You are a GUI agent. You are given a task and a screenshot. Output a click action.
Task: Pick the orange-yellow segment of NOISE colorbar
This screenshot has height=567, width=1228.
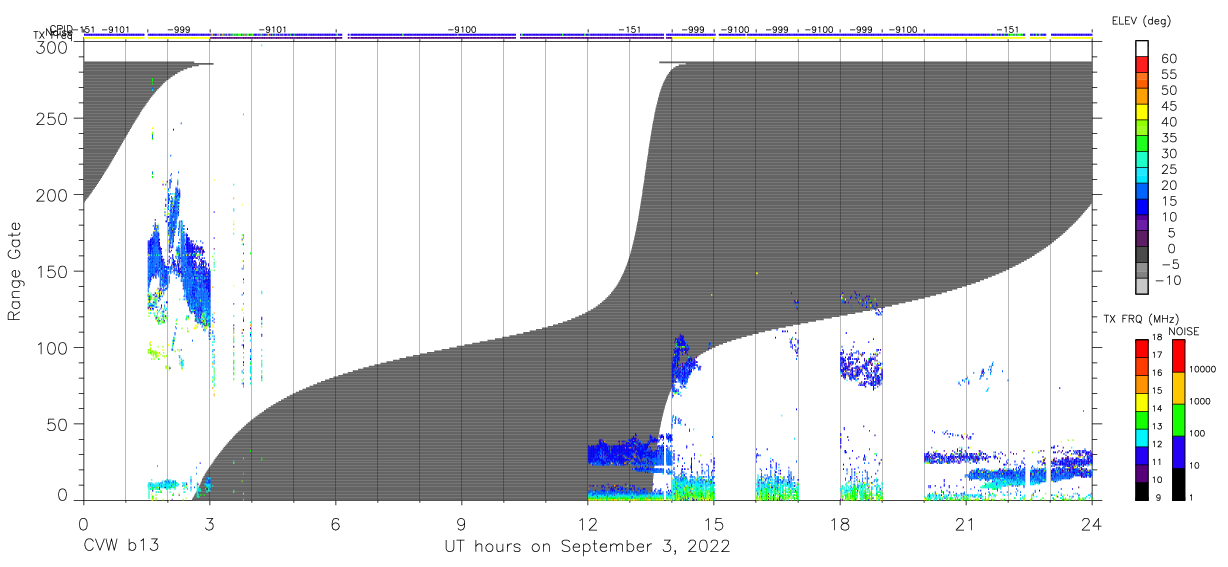click(1178, 387)
